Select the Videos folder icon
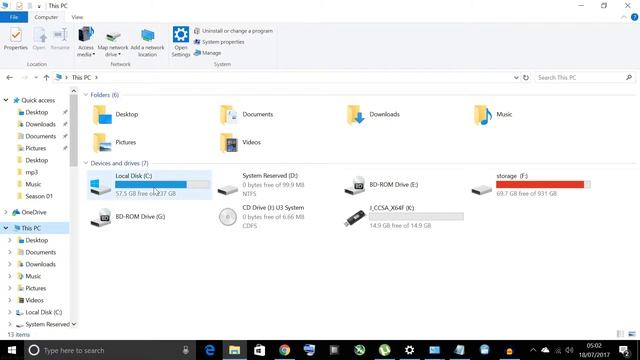The width and height of the screenshot is (640, 360). 229,142
